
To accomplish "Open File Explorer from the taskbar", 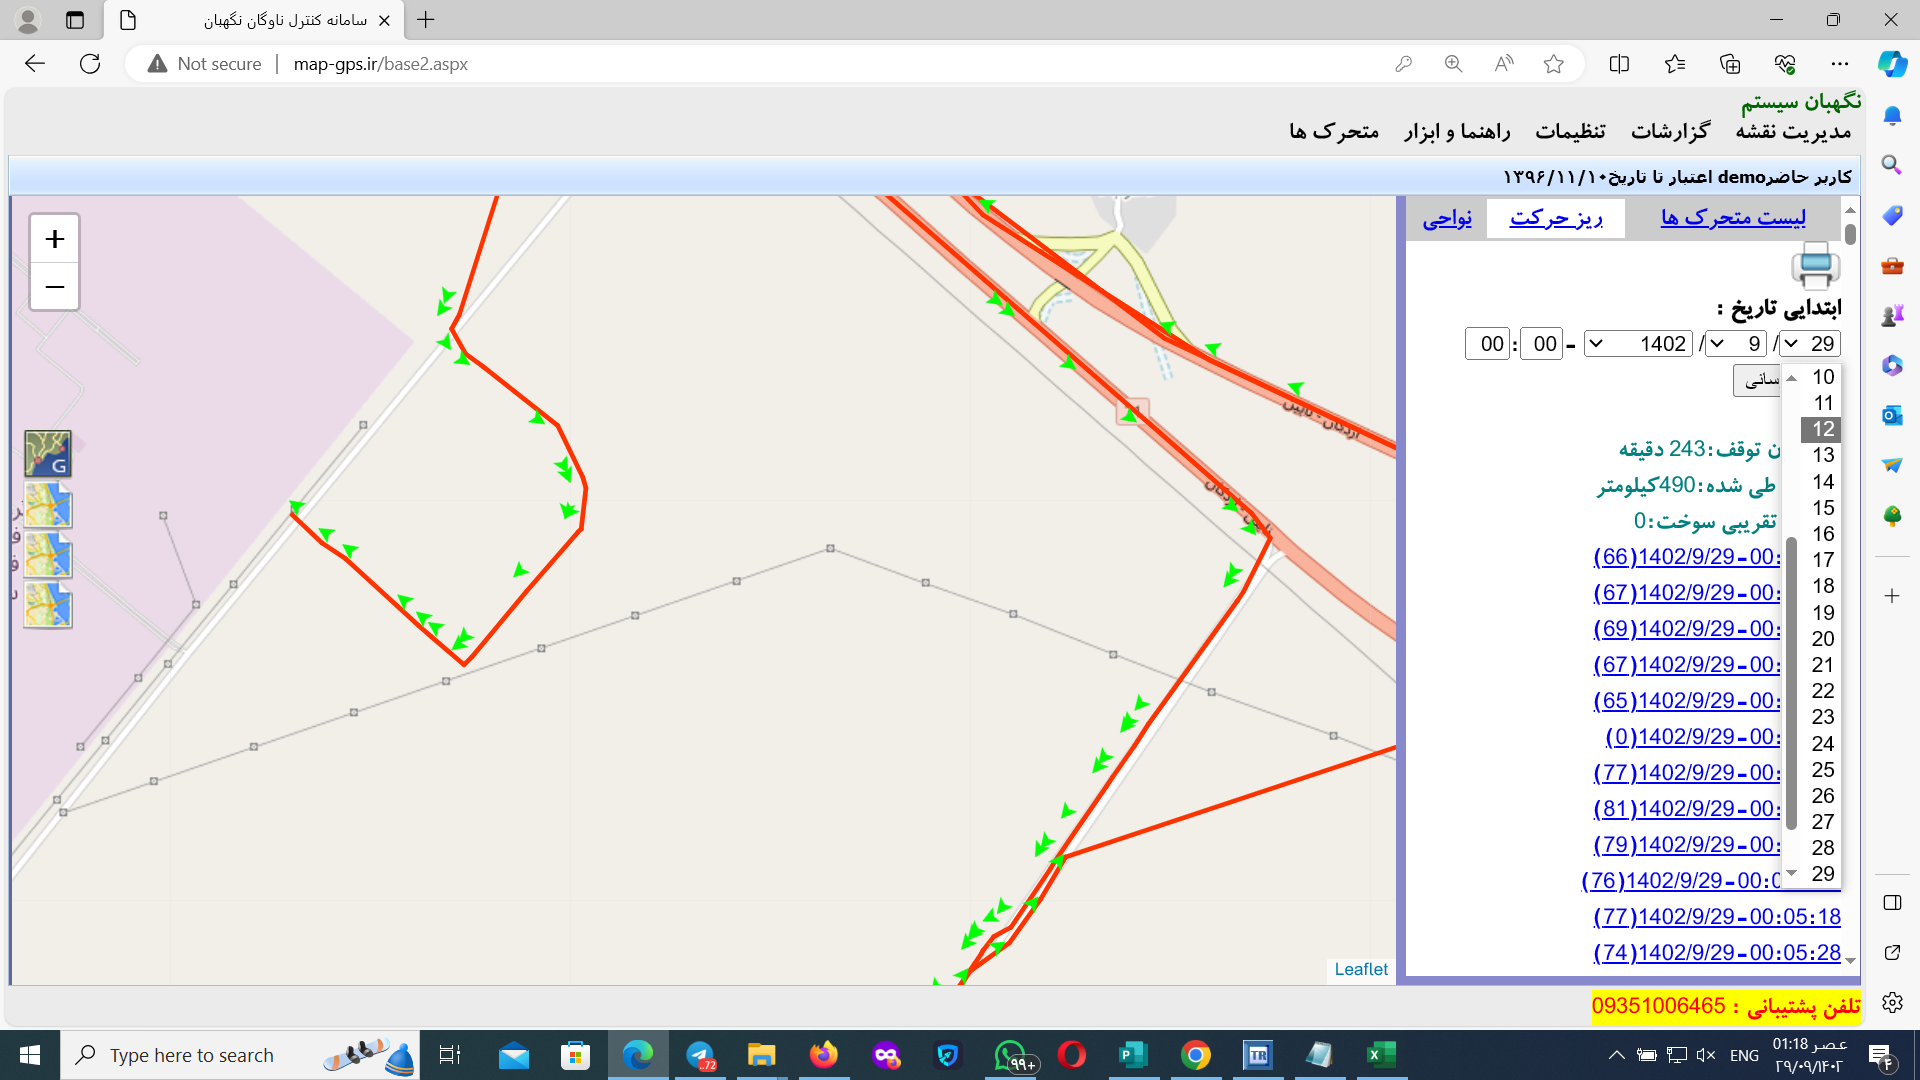I will click(761, 1055).
